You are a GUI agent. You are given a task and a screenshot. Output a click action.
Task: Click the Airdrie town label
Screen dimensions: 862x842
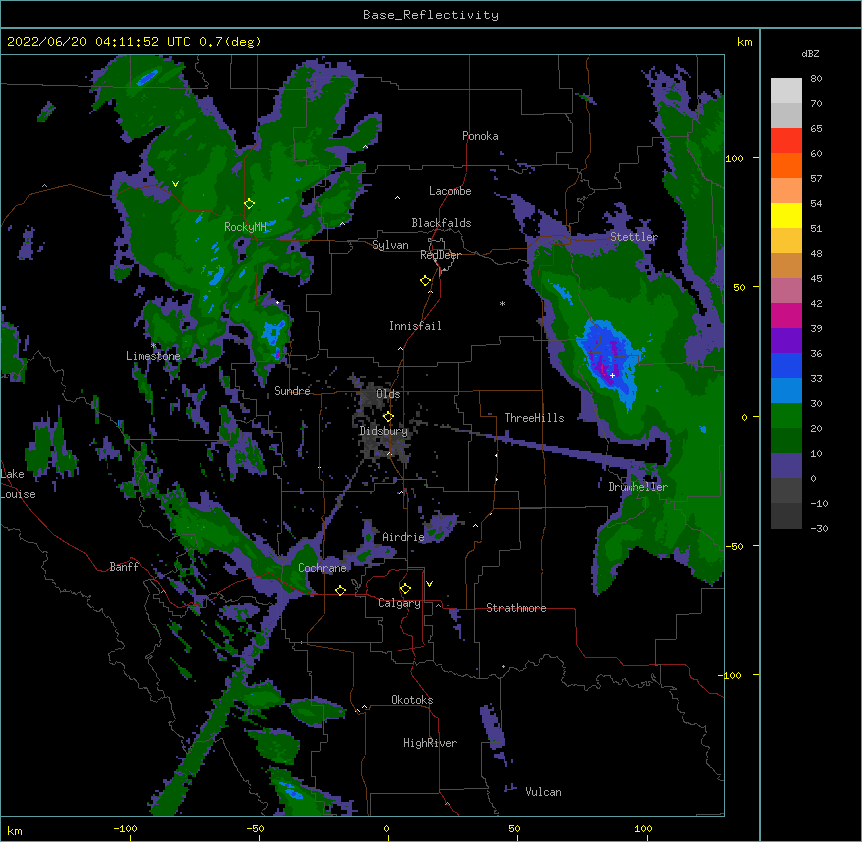[404, 537]
